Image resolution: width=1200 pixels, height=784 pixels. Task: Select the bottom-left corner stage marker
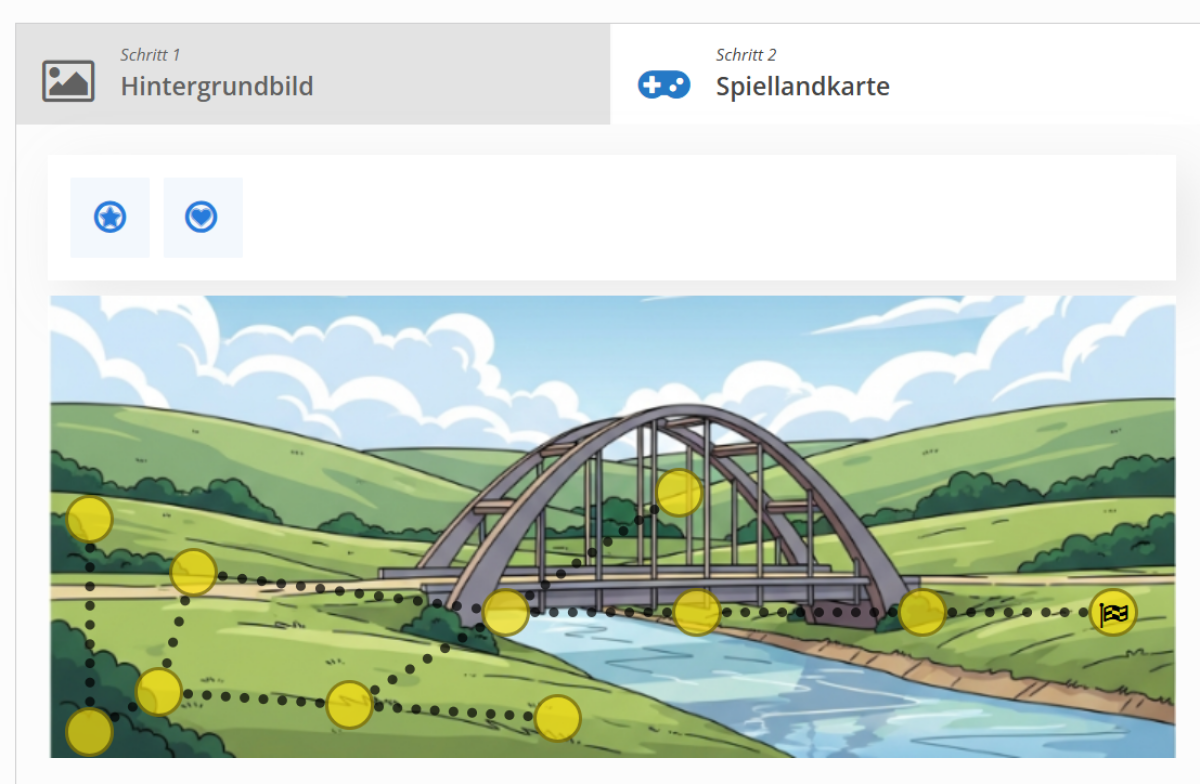pyautogui.click(x=90, y=732)
